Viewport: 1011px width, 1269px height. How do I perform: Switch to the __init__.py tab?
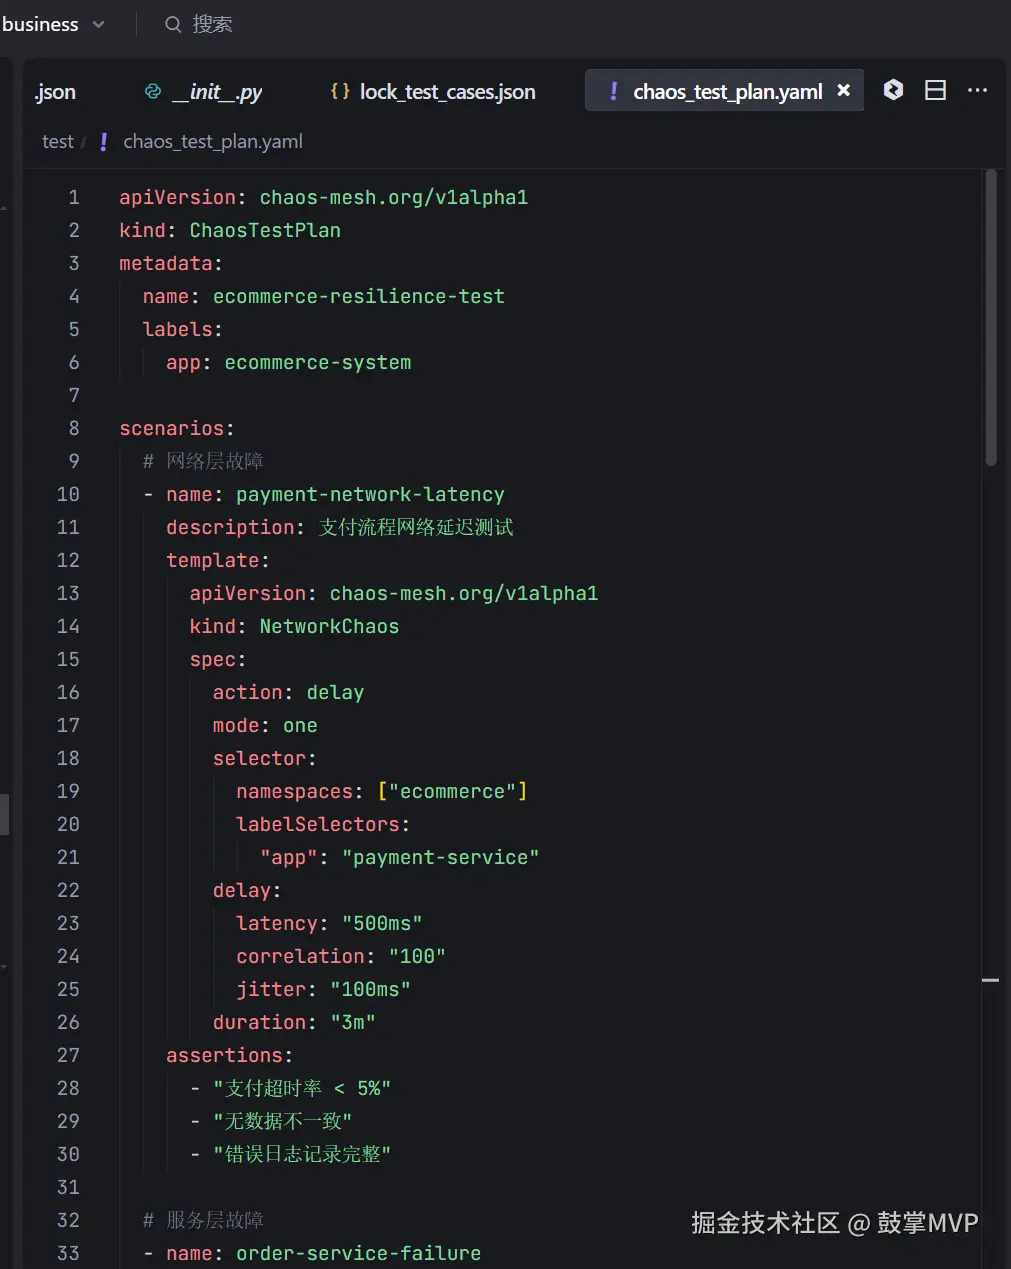(216, 92)
